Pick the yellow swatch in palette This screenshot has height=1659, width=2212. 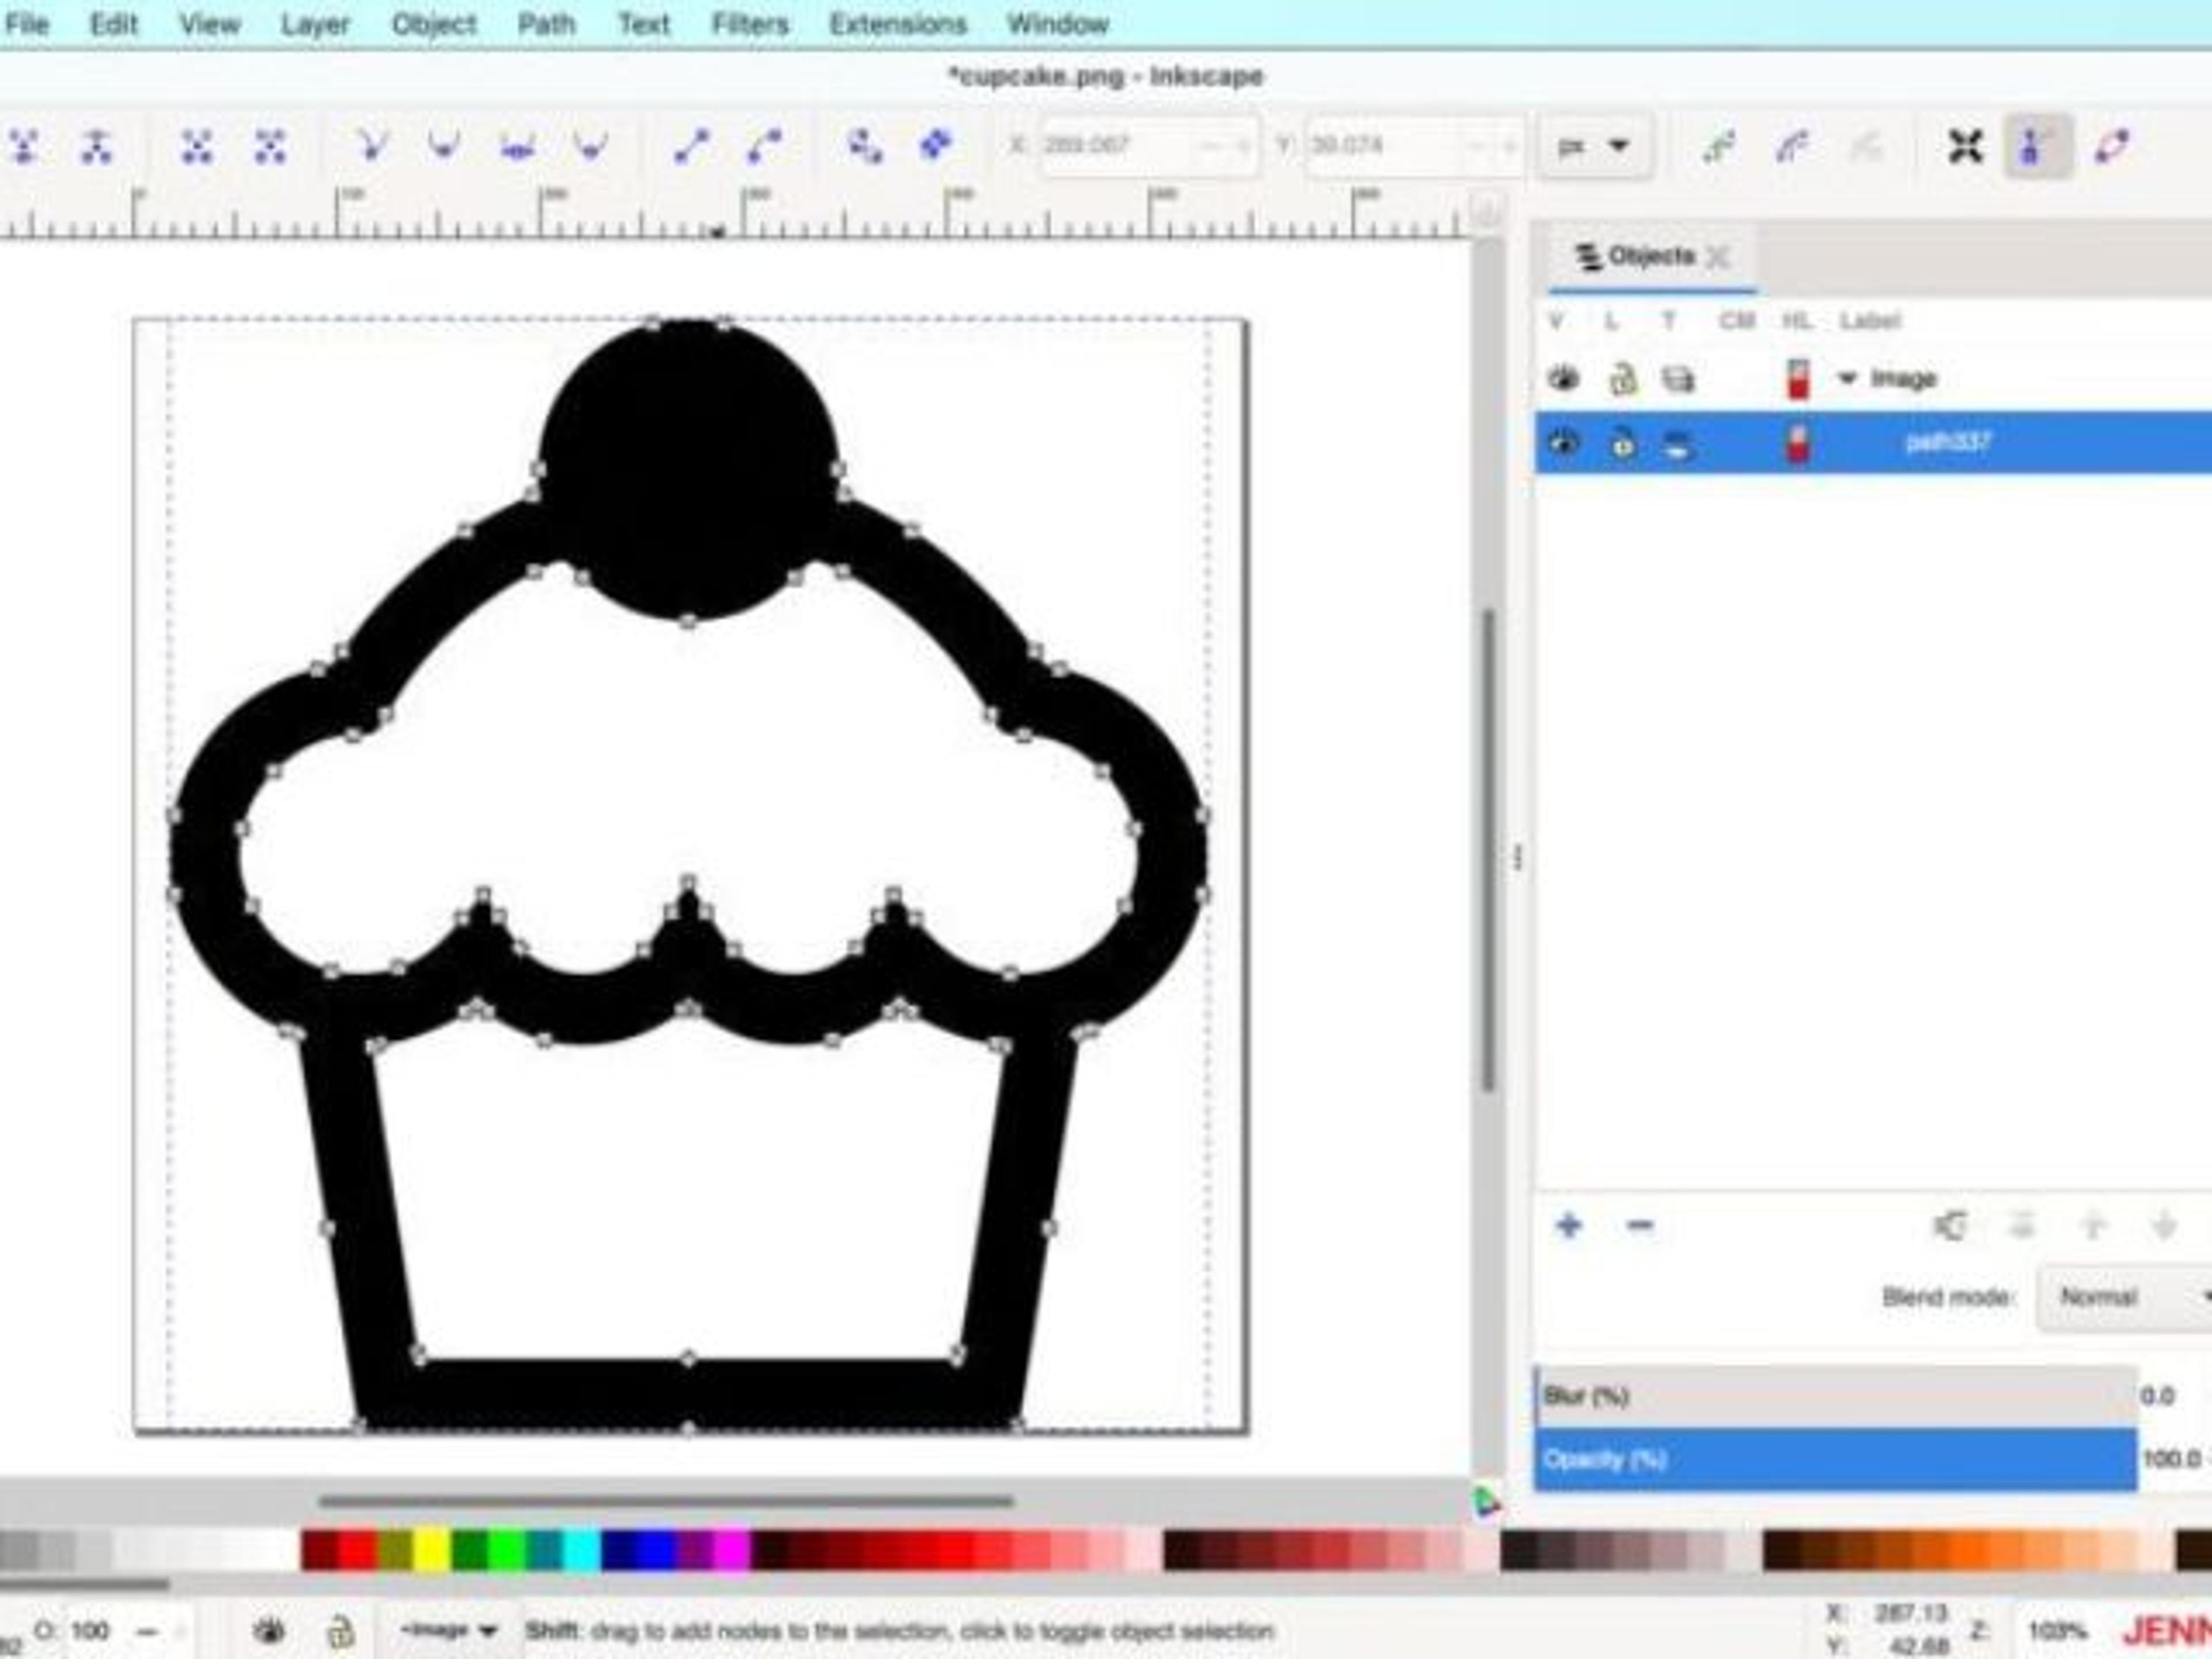pyautogui.click(x=432, y=1550)
